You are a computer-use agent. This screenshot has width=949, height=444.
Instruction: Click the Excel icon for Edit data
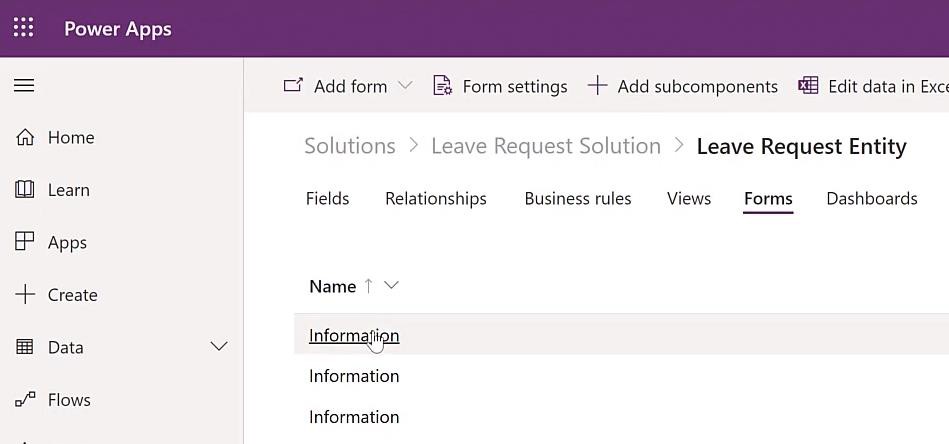click(x=808, y=86)
